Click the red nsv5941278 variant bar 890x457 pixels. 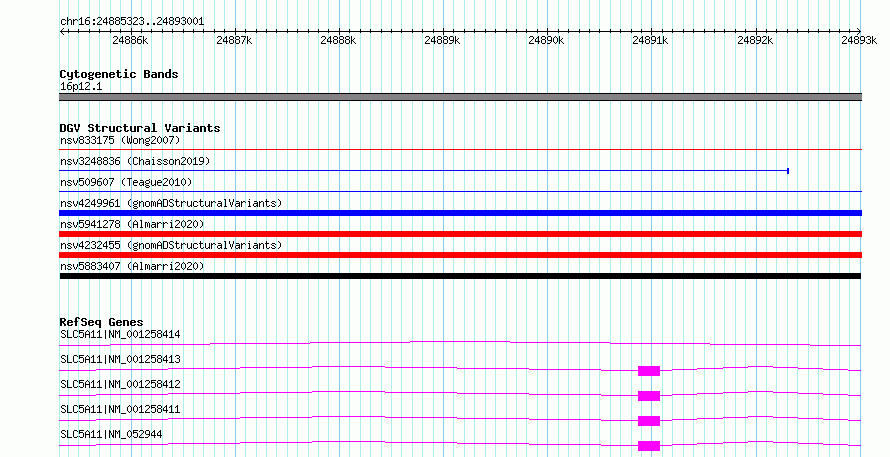point(460,234)
